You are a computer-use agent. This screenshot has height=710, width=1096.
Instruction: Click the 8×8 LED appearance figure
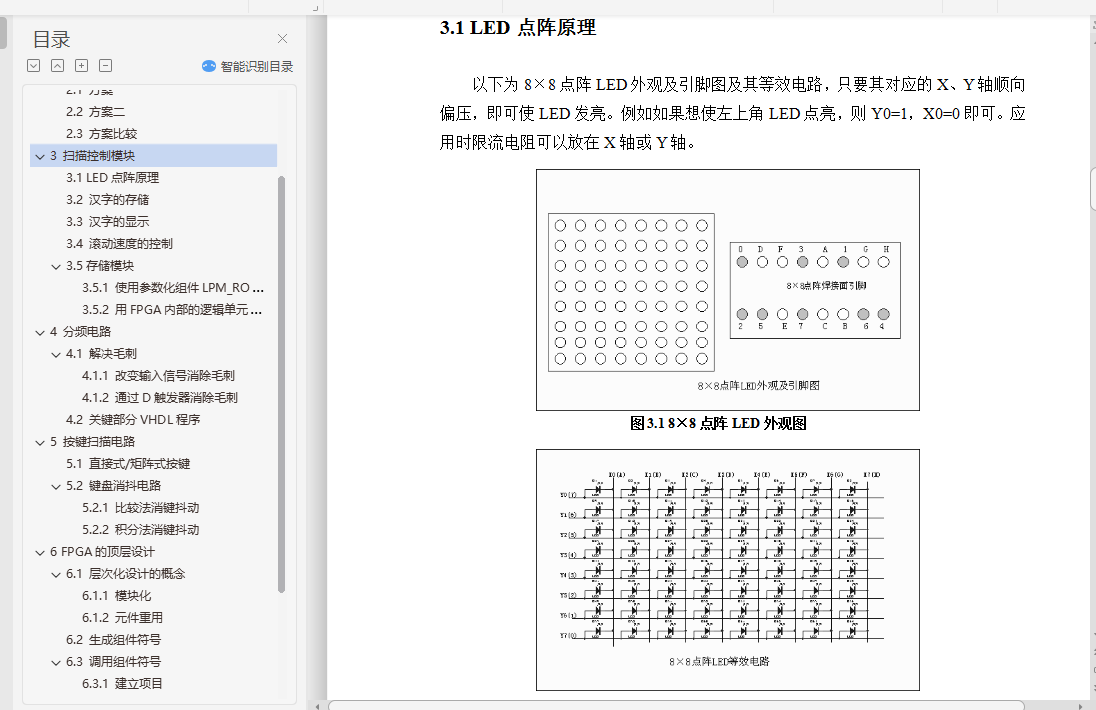pos(728,290)
